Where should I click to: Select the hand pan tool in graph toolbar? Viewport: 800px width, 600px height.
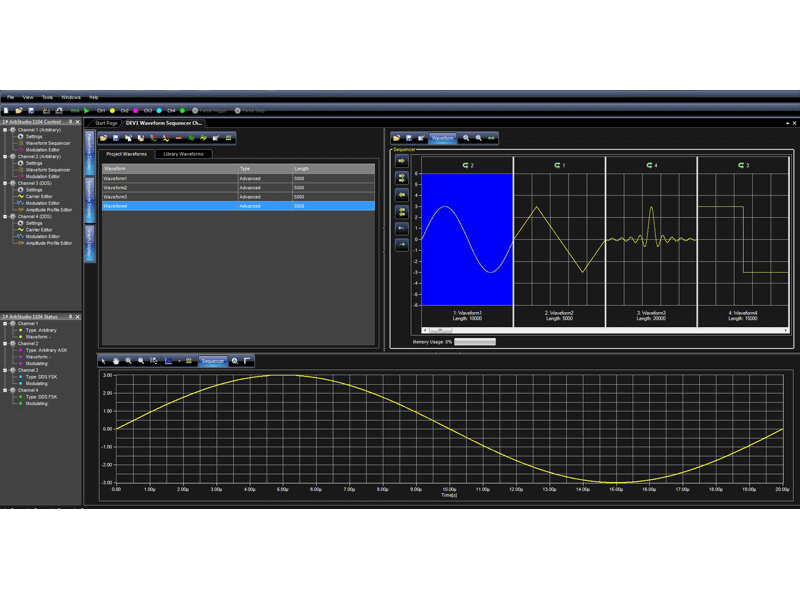(116, 361)
